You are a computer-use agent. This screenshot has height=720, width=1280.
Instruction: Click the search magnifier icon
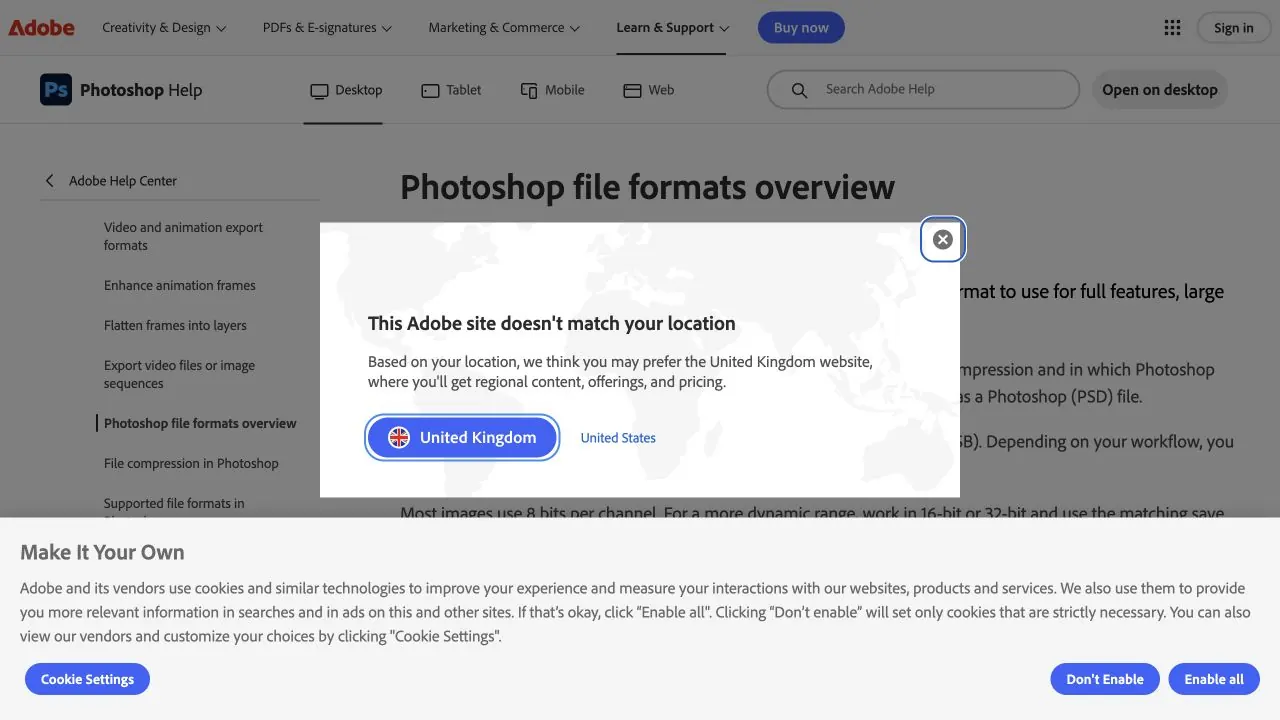pos(799,90)
